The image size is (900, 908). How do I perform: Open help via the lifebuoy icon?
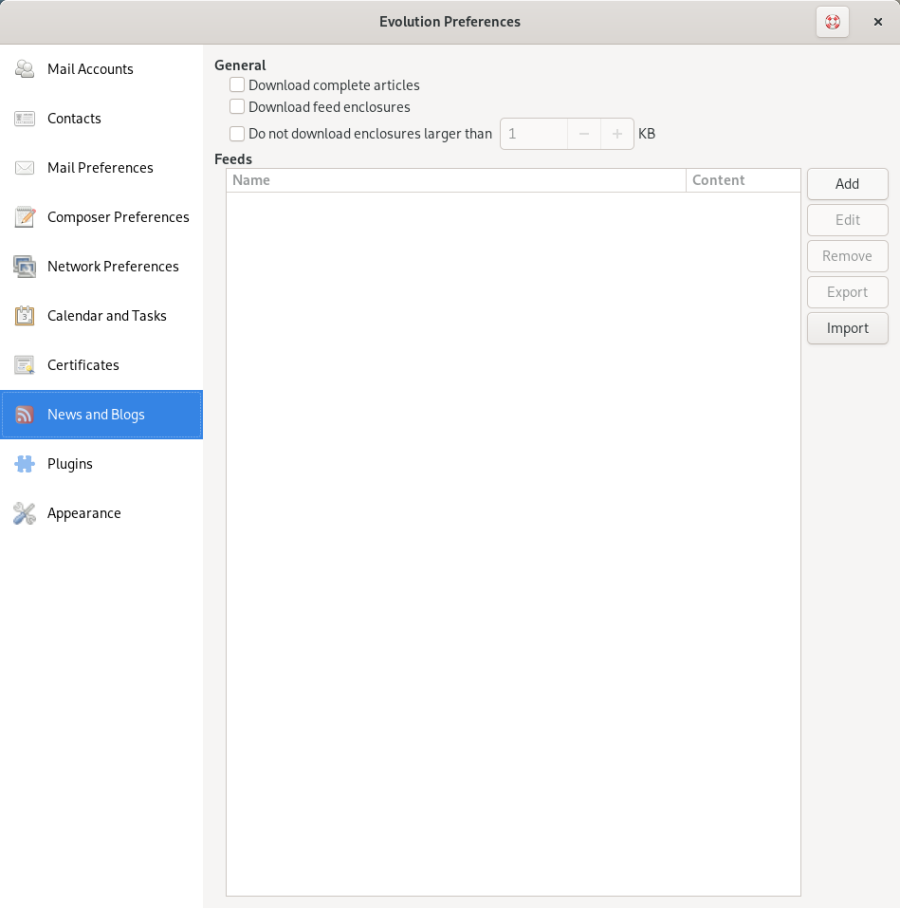point(832,22)
